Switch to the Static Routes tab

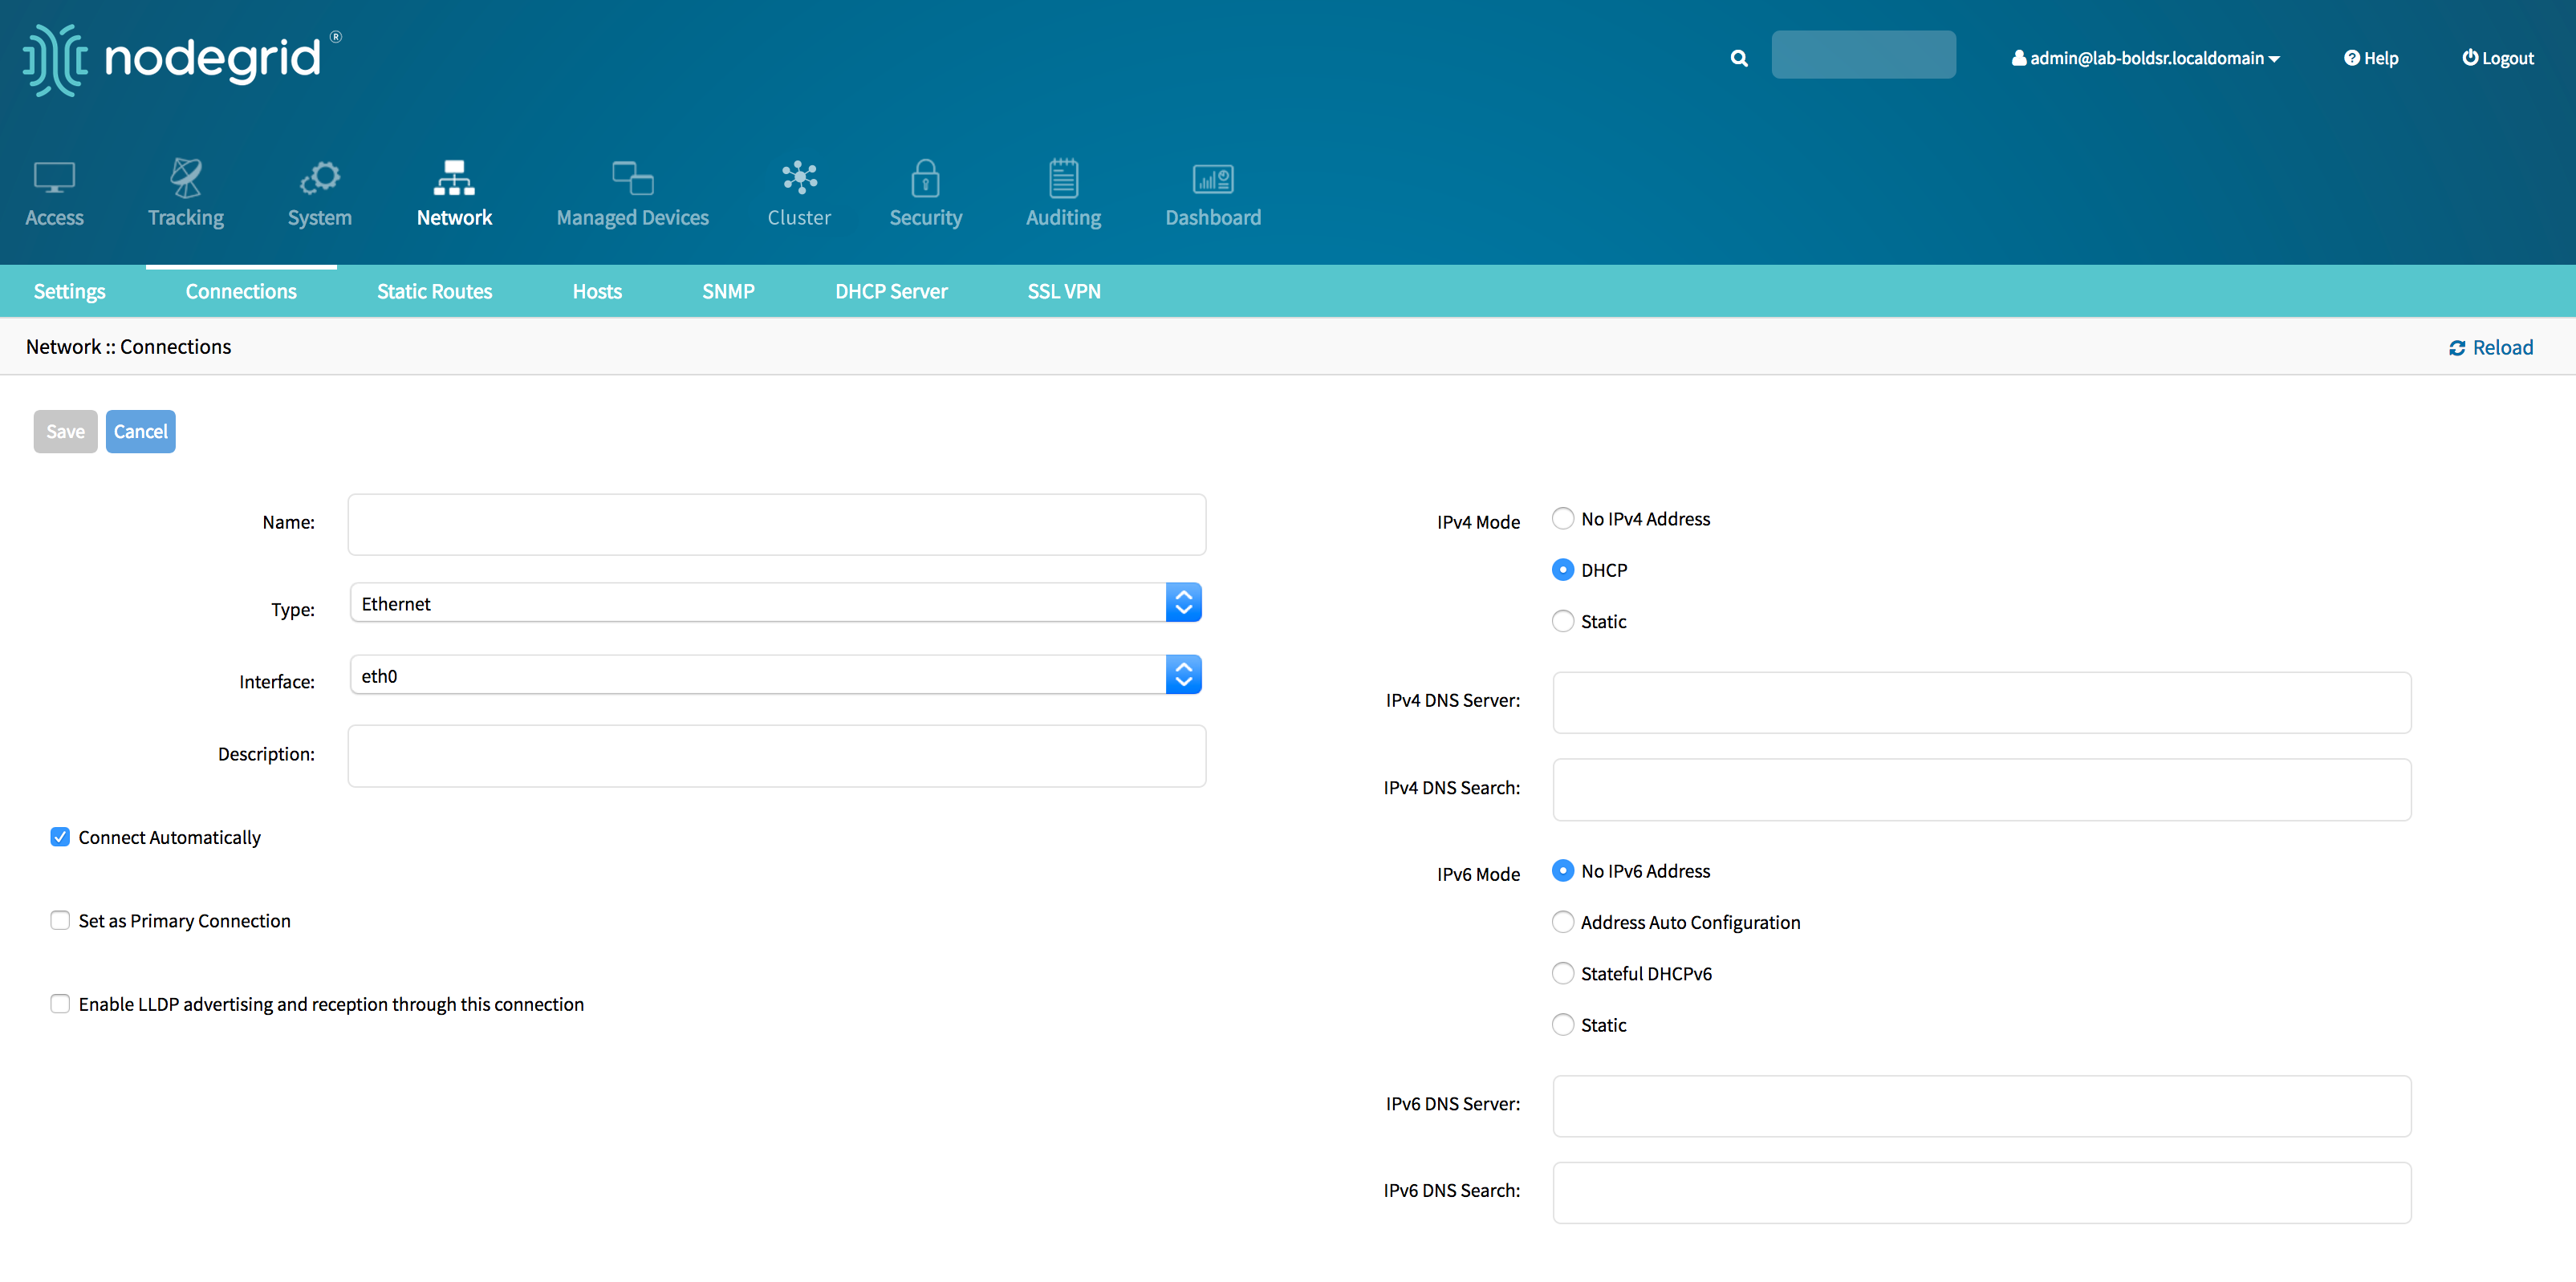tap(434, 291)
